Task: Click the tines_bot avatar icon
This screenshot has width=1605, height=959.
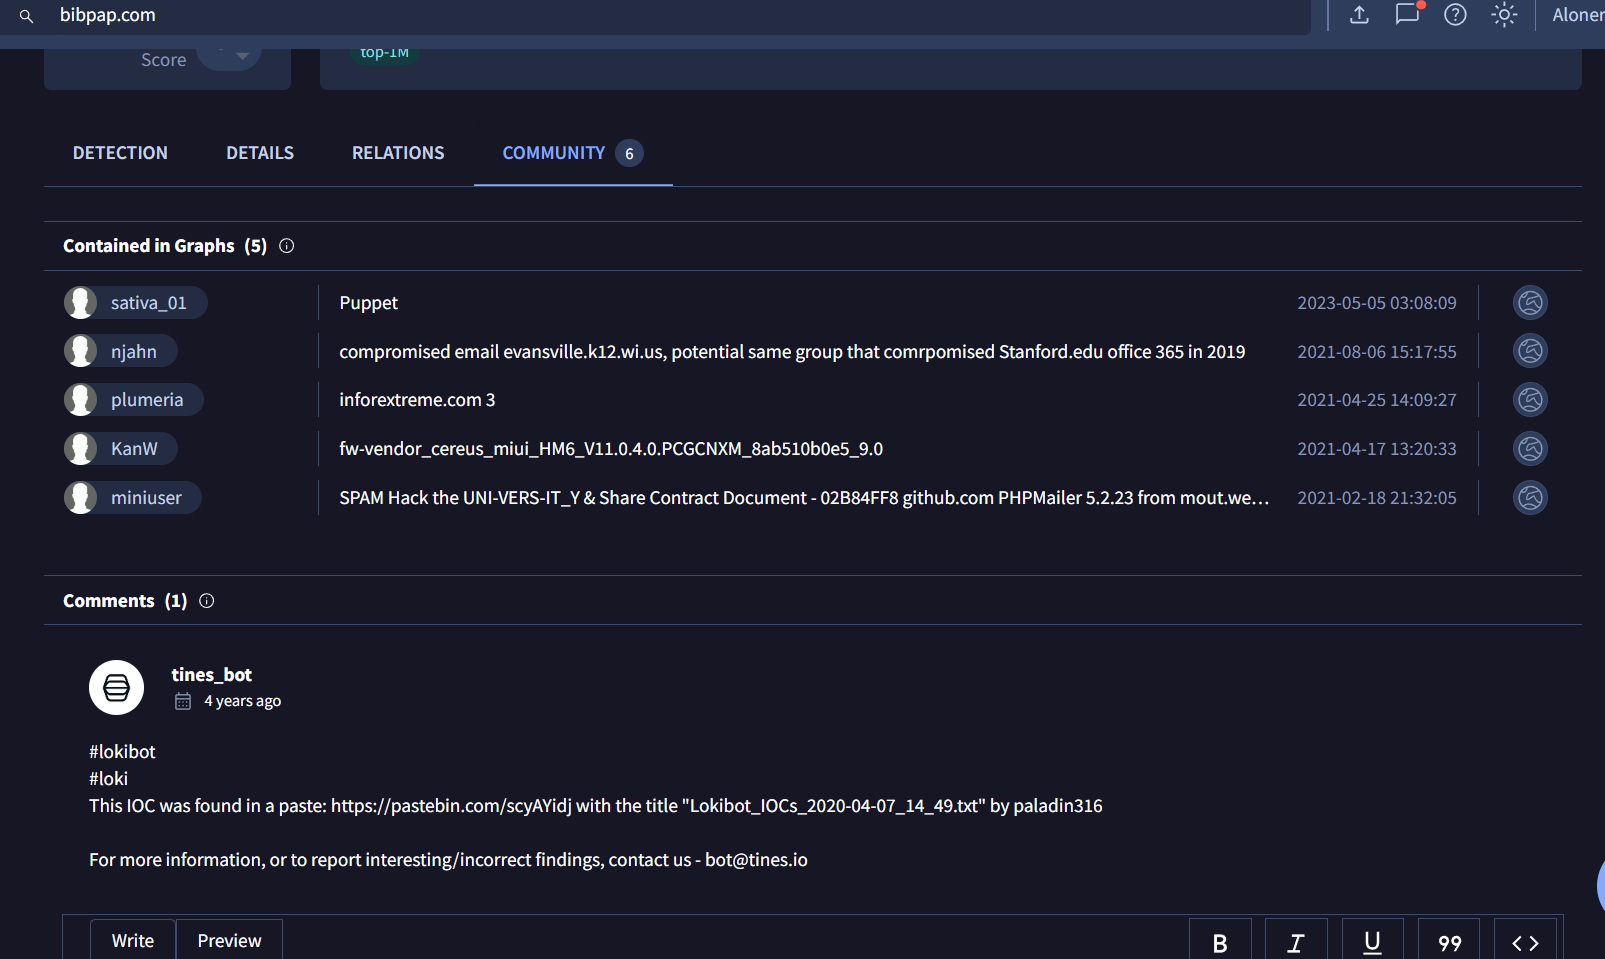Action: coord(116,688)
